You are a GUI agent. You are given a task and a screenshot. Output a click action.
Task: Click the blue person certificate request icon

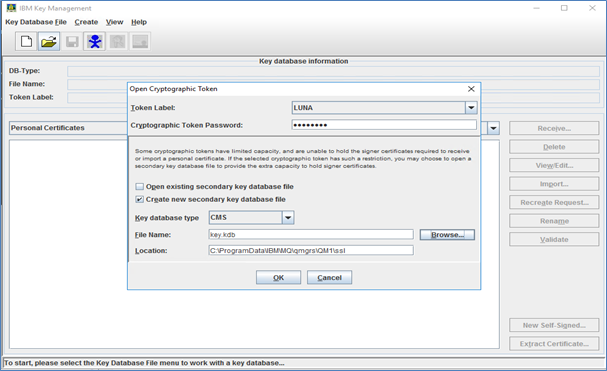[x=94, y=41]
